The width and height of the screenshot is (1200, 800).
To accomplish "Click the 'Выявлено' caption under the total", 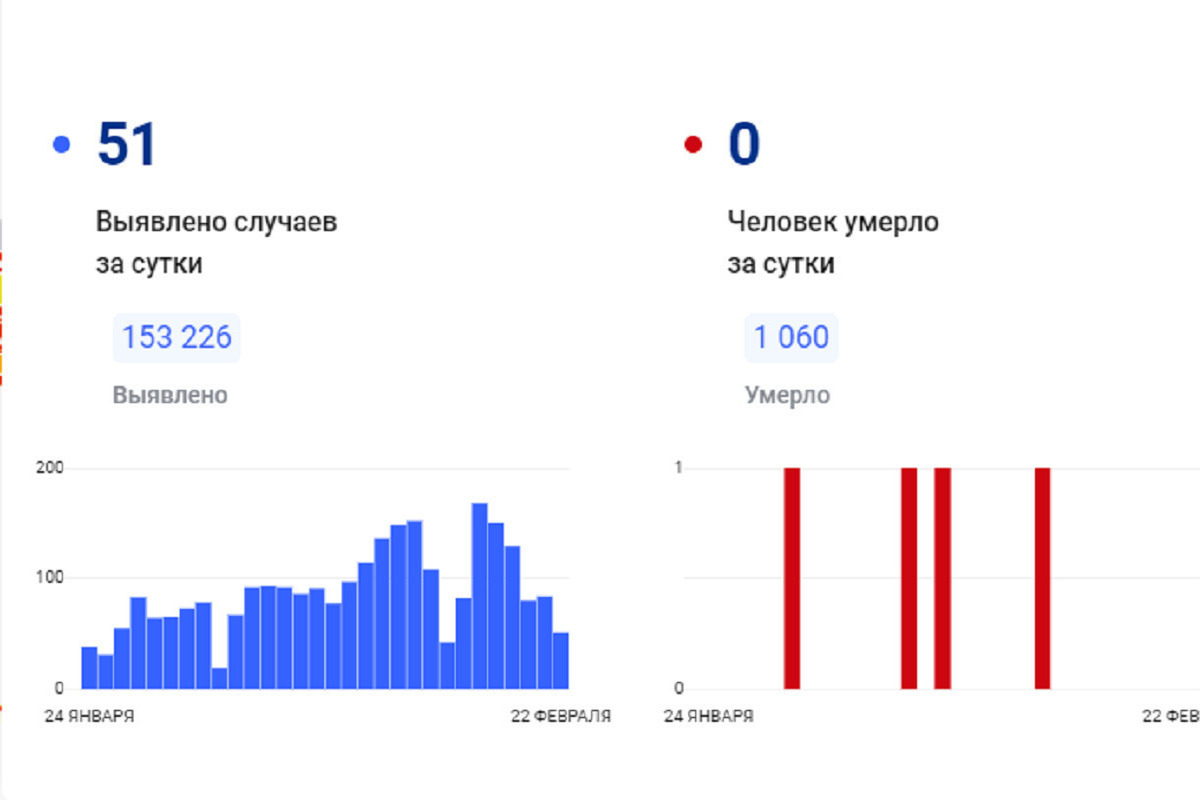I will pos(170,395).
